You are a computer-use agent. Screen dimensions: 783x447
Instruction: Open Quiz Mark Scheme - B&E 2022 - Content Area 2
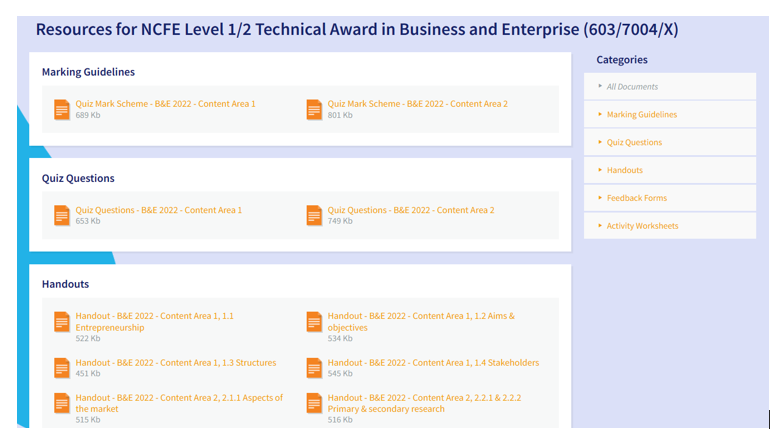[x=417, y=104]
